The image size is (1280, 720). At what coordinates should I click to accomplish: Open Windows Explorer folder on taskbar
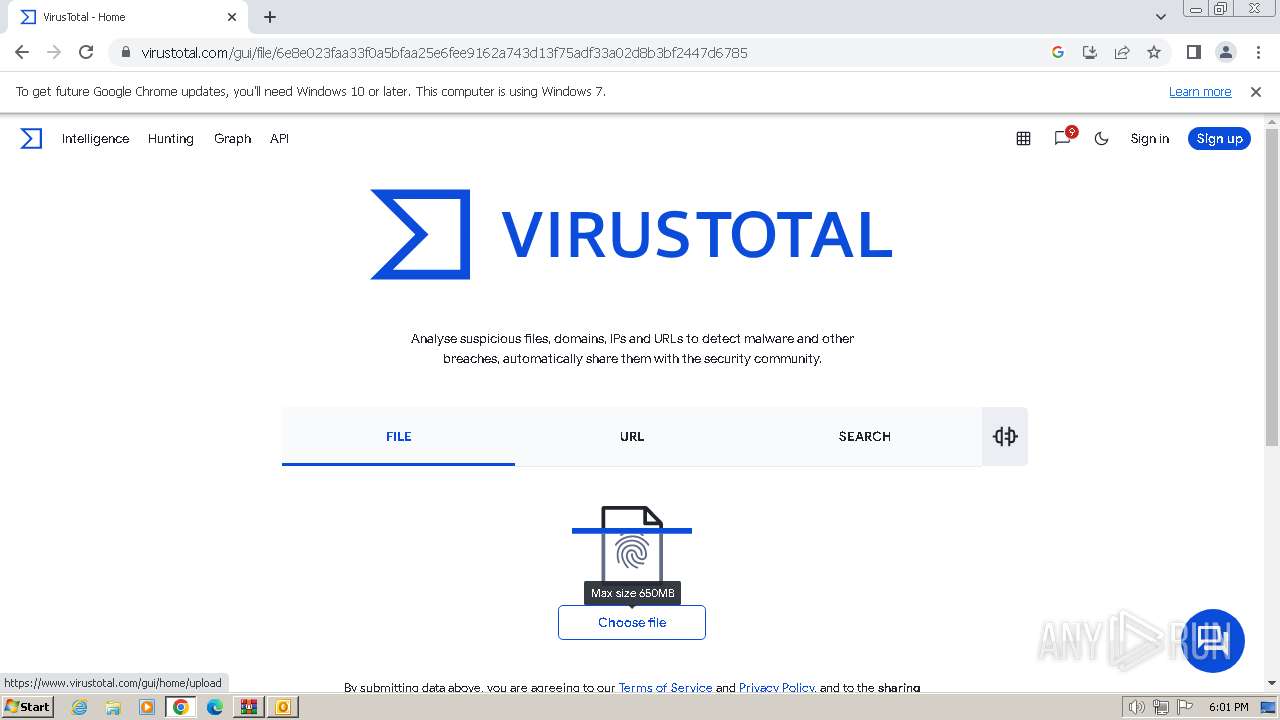click(x=113, y=707)
